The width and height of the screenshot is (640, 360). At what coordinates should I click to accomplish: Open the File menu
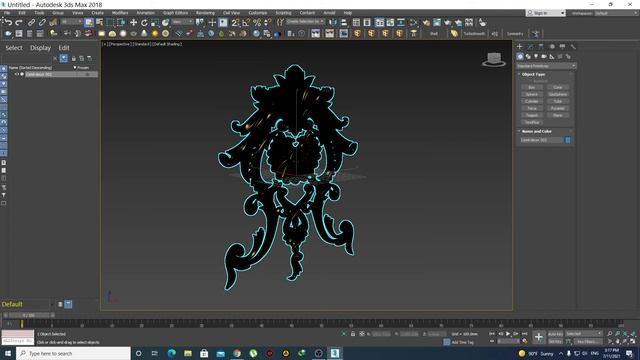click(x=7, y=13)
